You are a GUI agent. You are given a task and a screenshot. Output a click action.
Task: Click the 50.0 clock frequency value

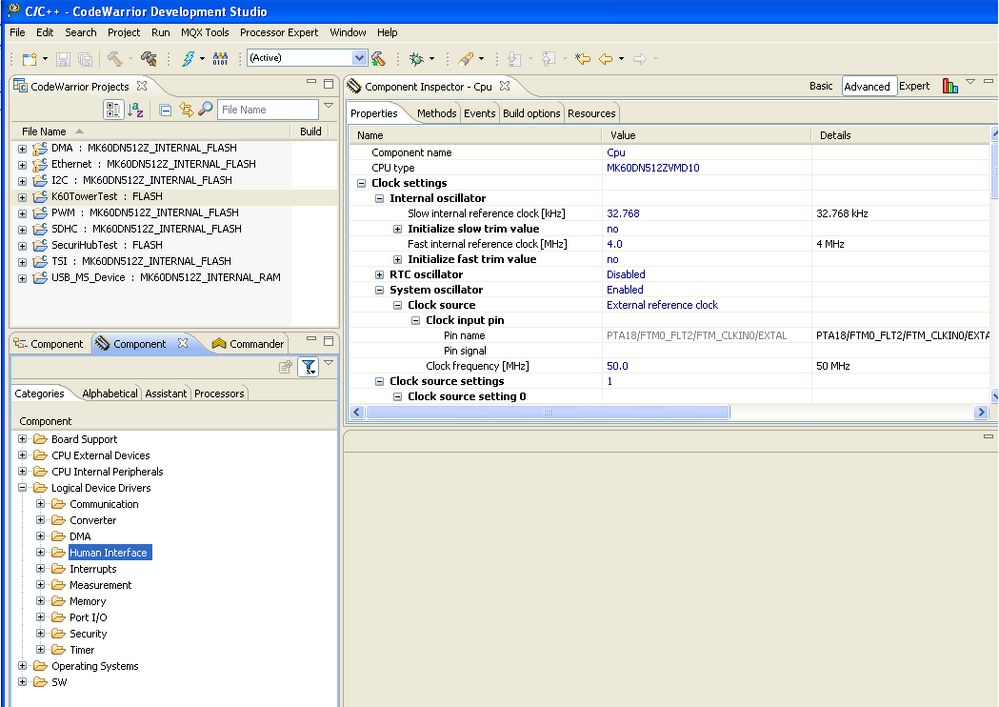click(x=617, y=366)
